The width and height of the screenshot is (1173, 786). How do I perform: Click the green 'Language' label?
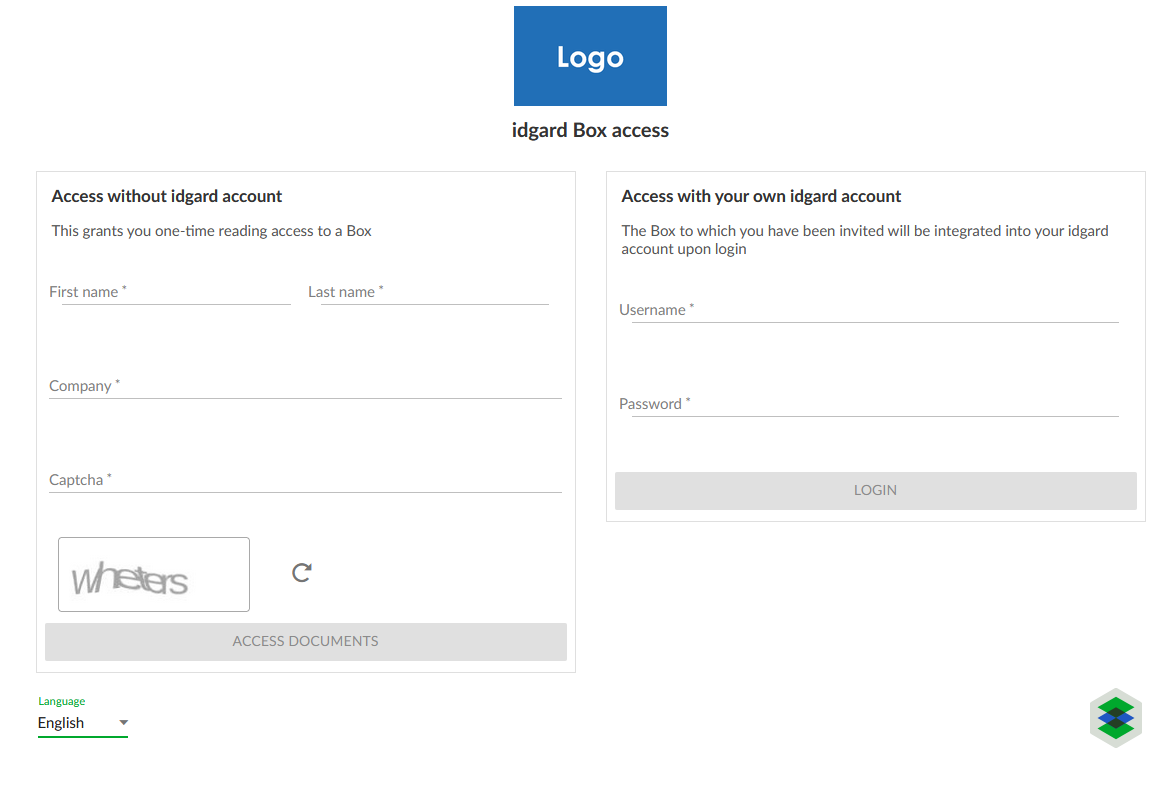click(x=62, y=701)
